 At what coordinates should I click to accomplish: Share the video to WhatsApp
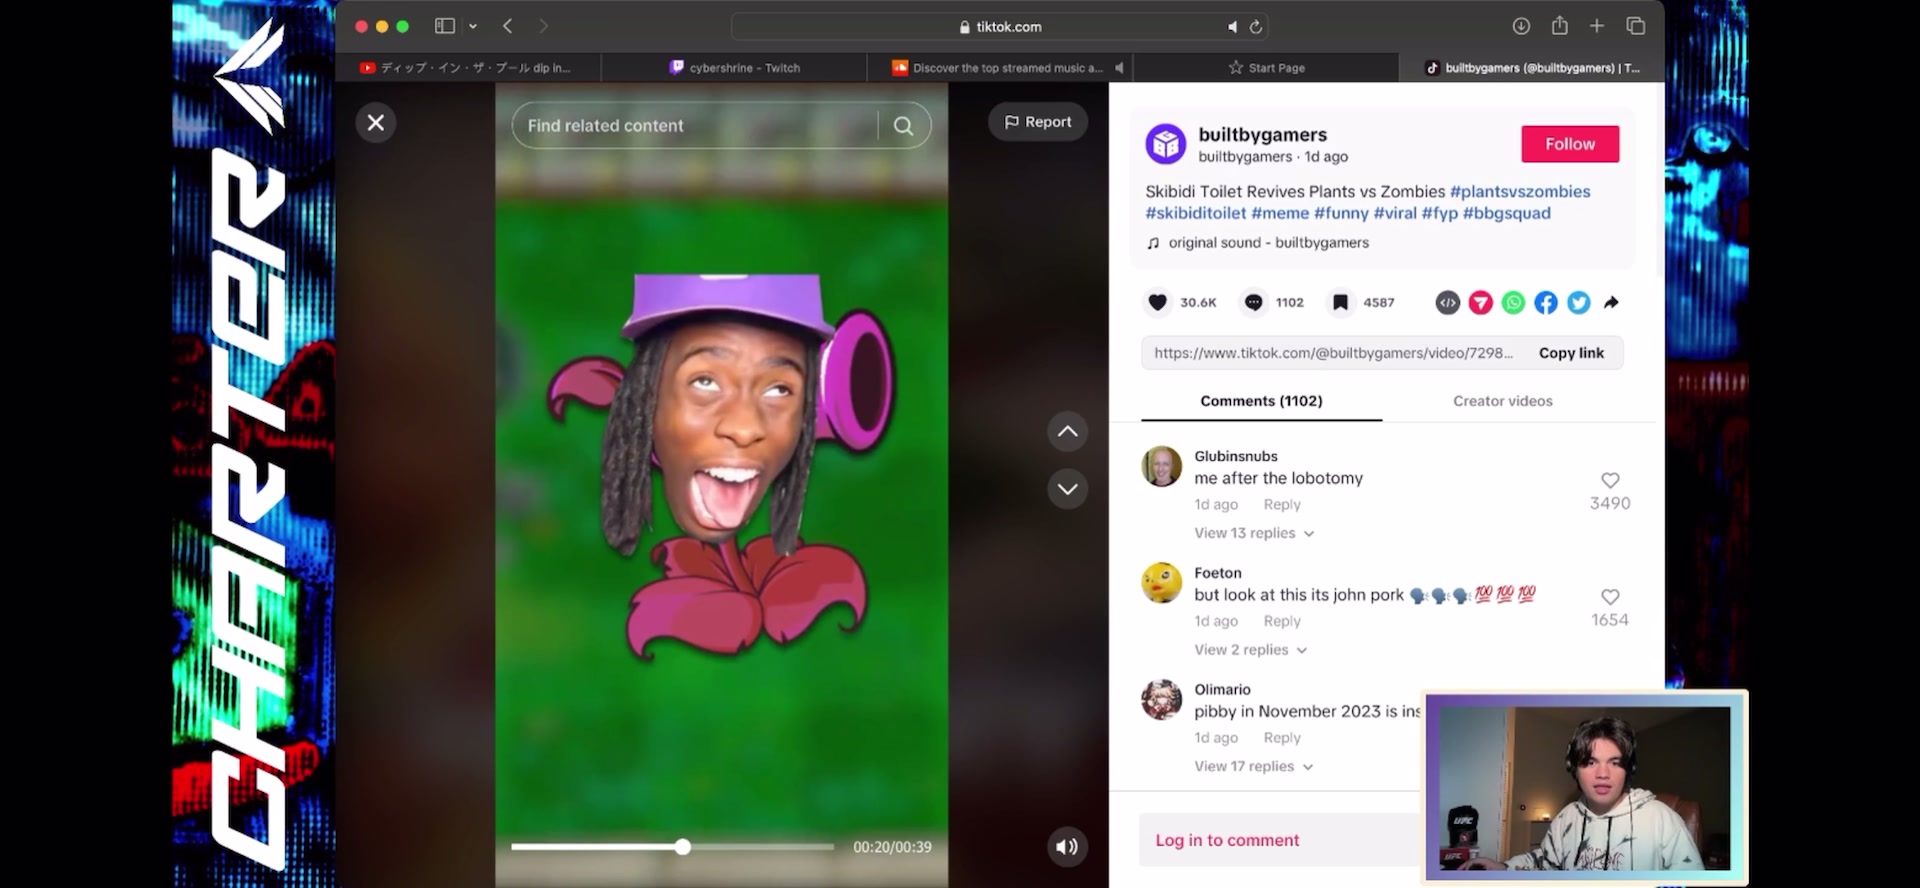pos(1513,302)
